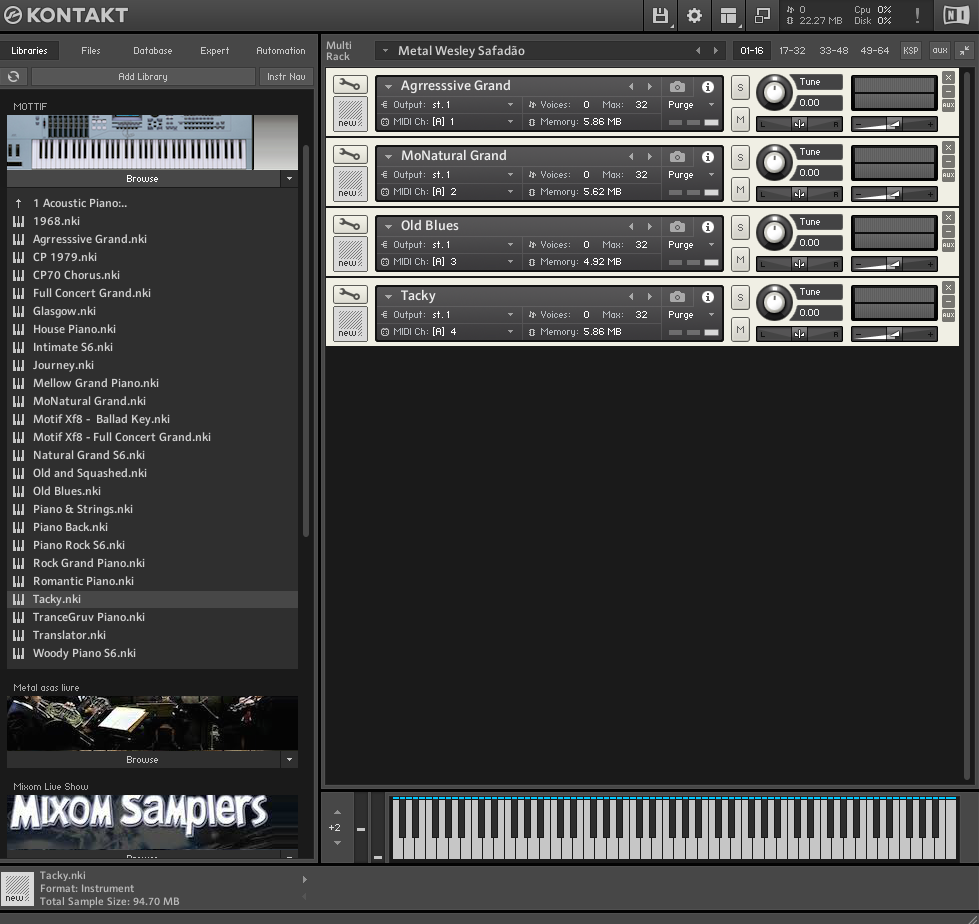Solo the Old Blues instrument

click(x=740, y=227)
